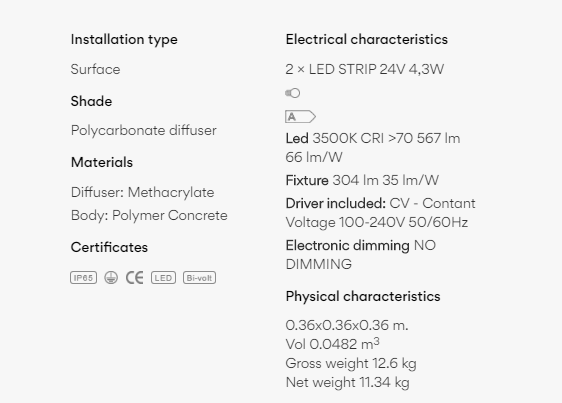
Task: Click the Gross weight 12.6 kg line
Action: 351,364
